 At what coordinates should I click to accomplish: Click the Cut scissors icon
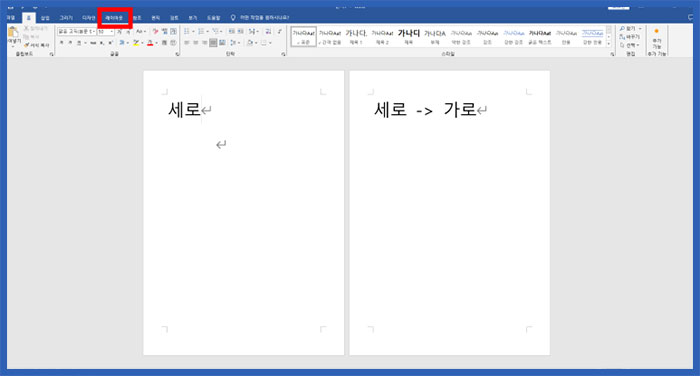[x=27, y=29]
